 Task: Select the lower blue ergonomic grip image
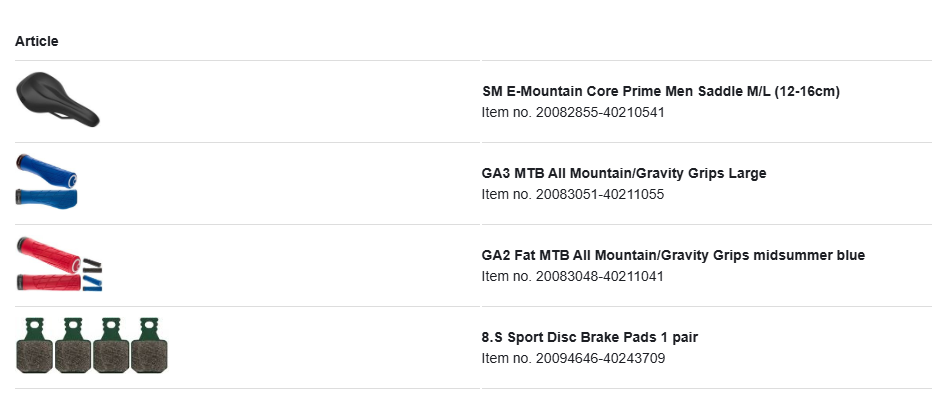point(46,198)
